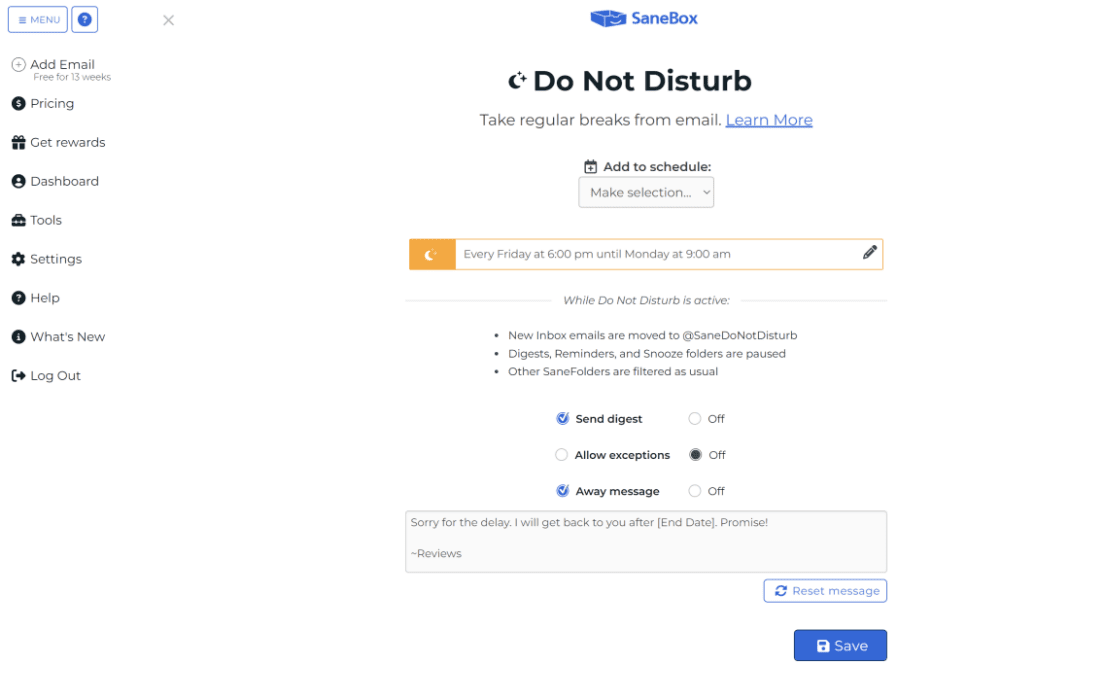
Task: Open the Pricing section from the sidebar
Action: pos(52,103)
